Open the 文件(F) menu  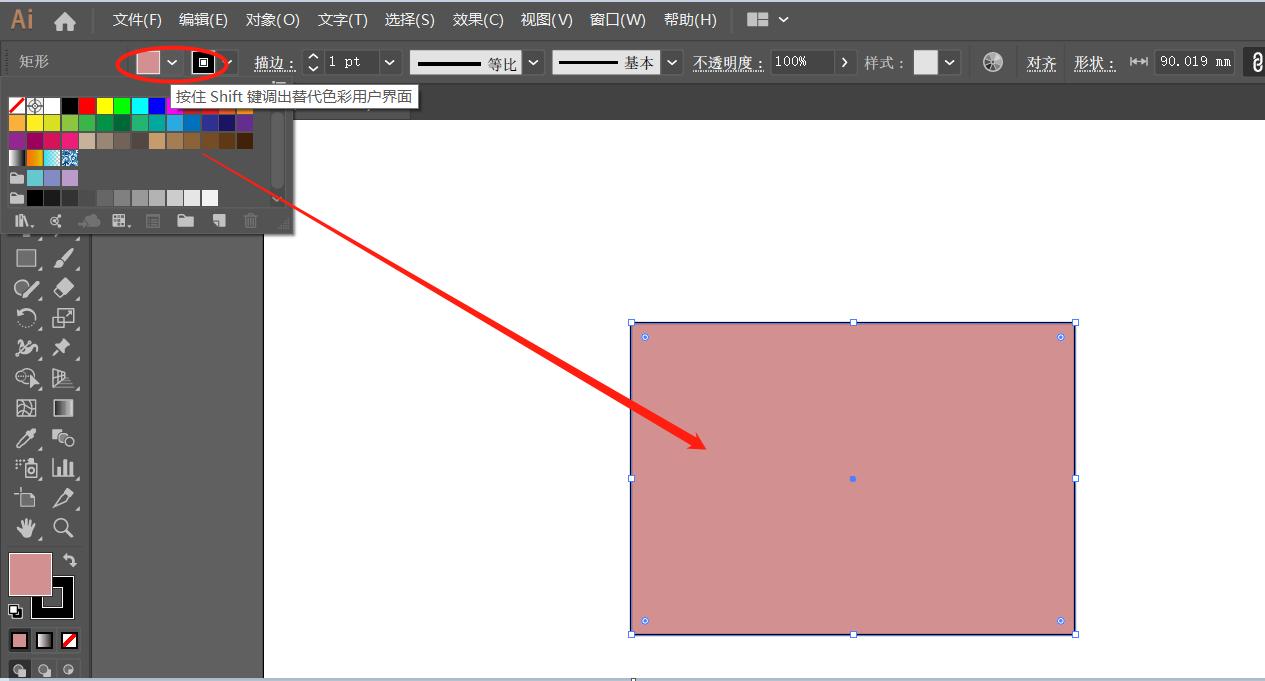click(x=137, y=20)
